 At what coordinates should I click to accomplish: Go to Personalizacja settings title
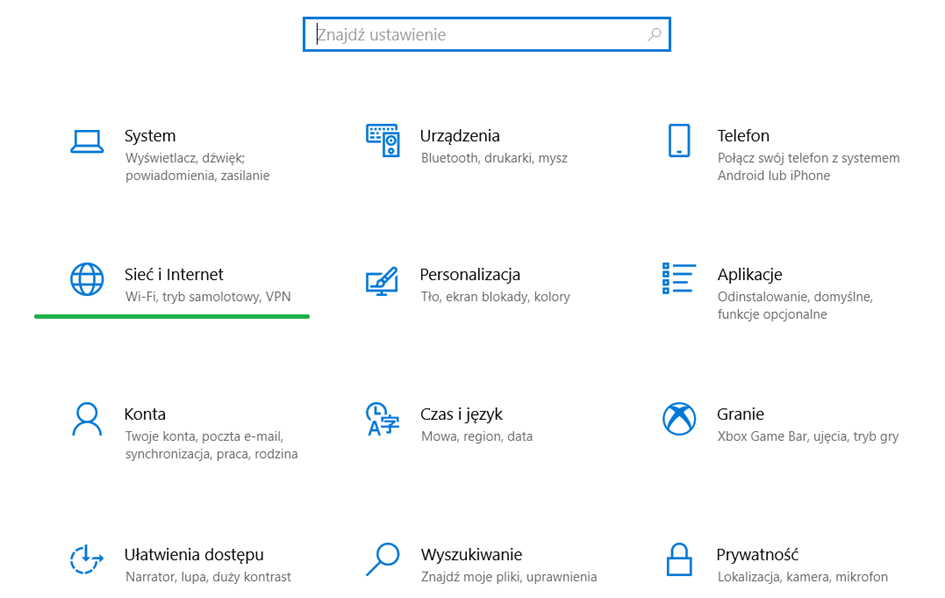coord(470,274)
